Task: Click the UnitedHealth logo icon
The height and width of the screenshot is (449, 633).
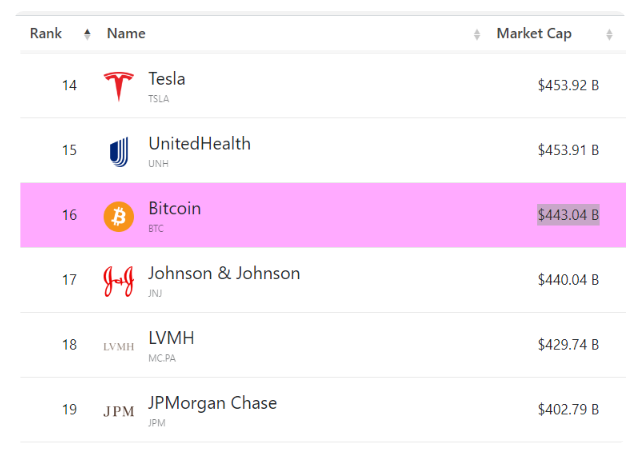Action: (118, 151)
